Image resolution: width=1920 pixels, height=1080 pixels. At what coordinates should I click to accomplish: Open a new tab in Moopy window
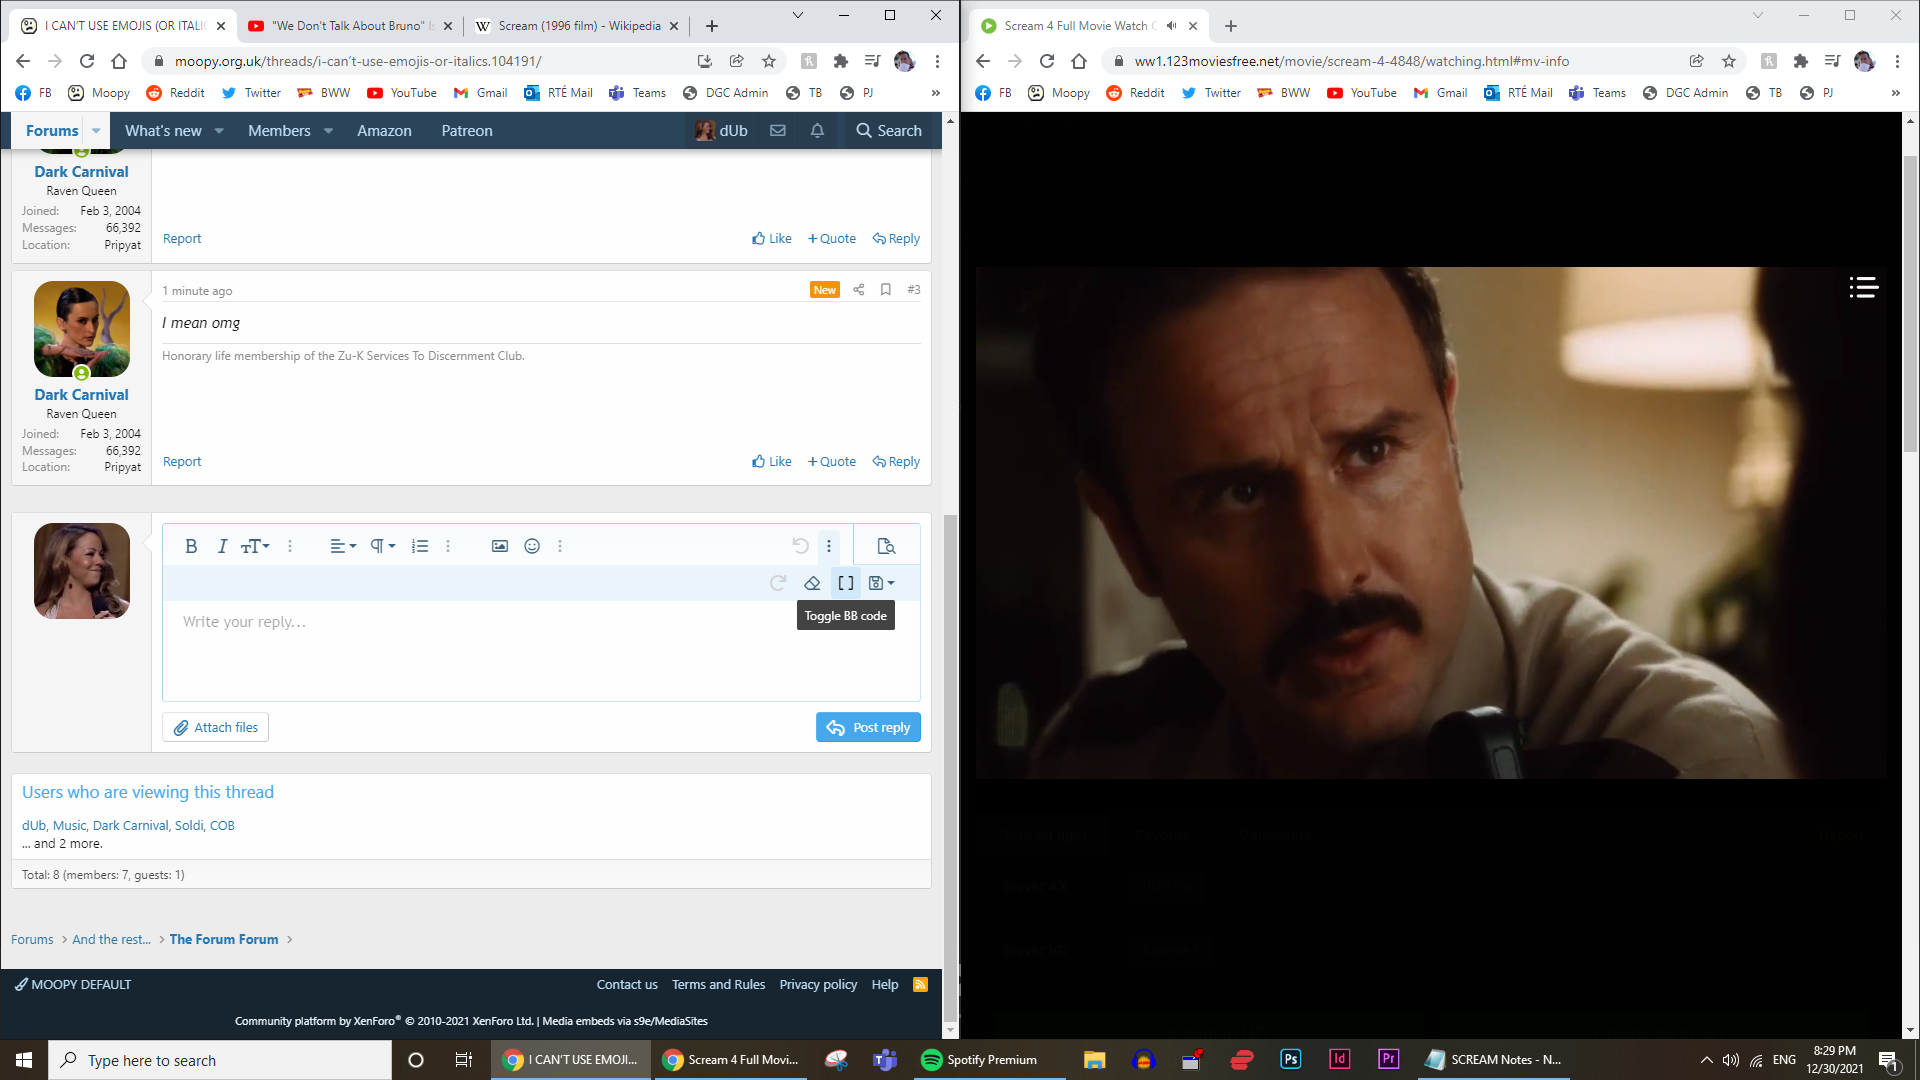pyautogui.click(x=712, y=26)
